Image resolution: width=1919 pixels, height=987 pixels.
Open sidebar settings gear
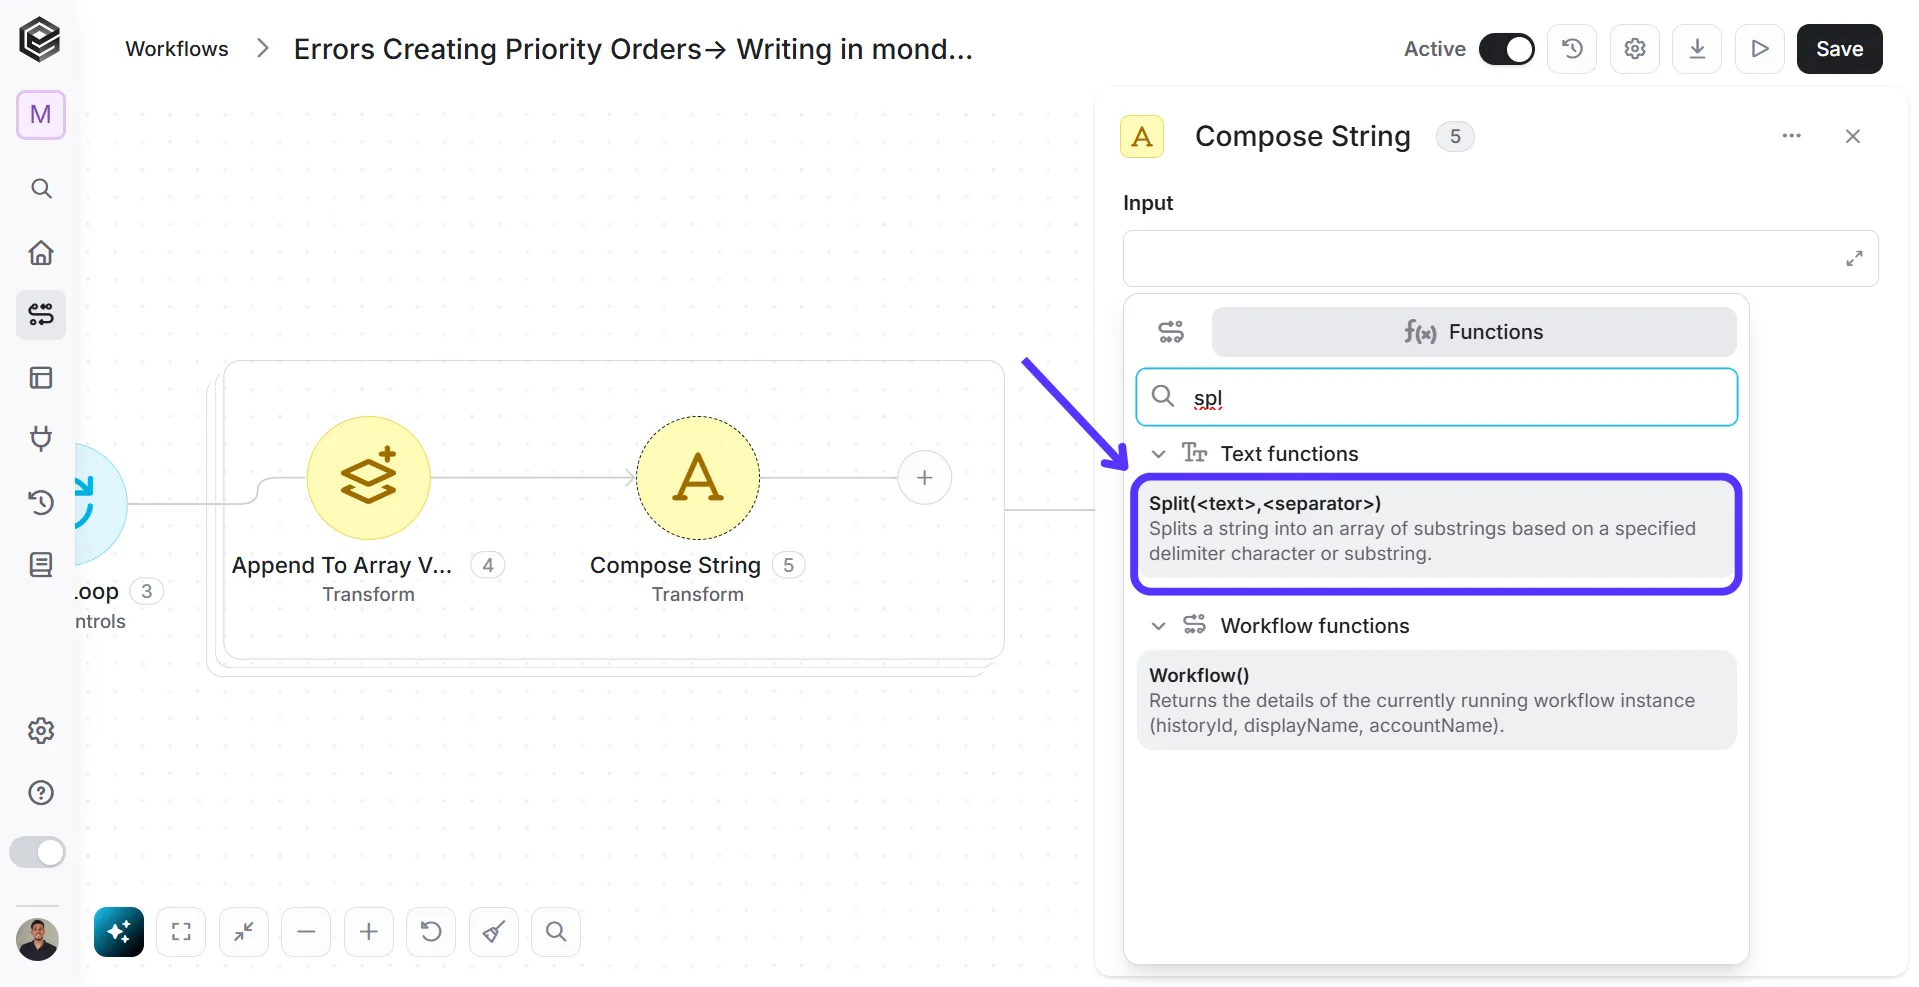point(41,731)
